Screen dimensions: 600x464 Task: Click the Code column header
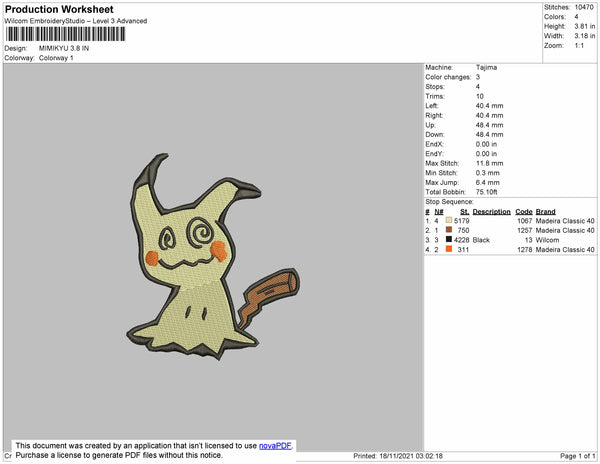(523, 212)
